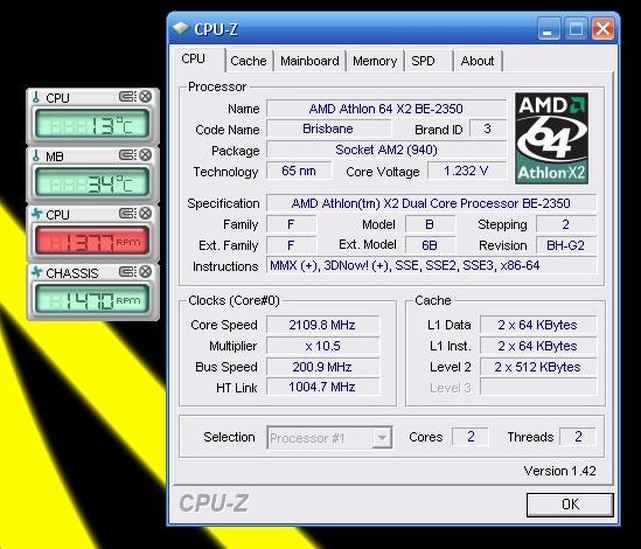The image size is (641, 549).
Task: Click the 200.9 MHz bus speed value
Action: (323, 367)
